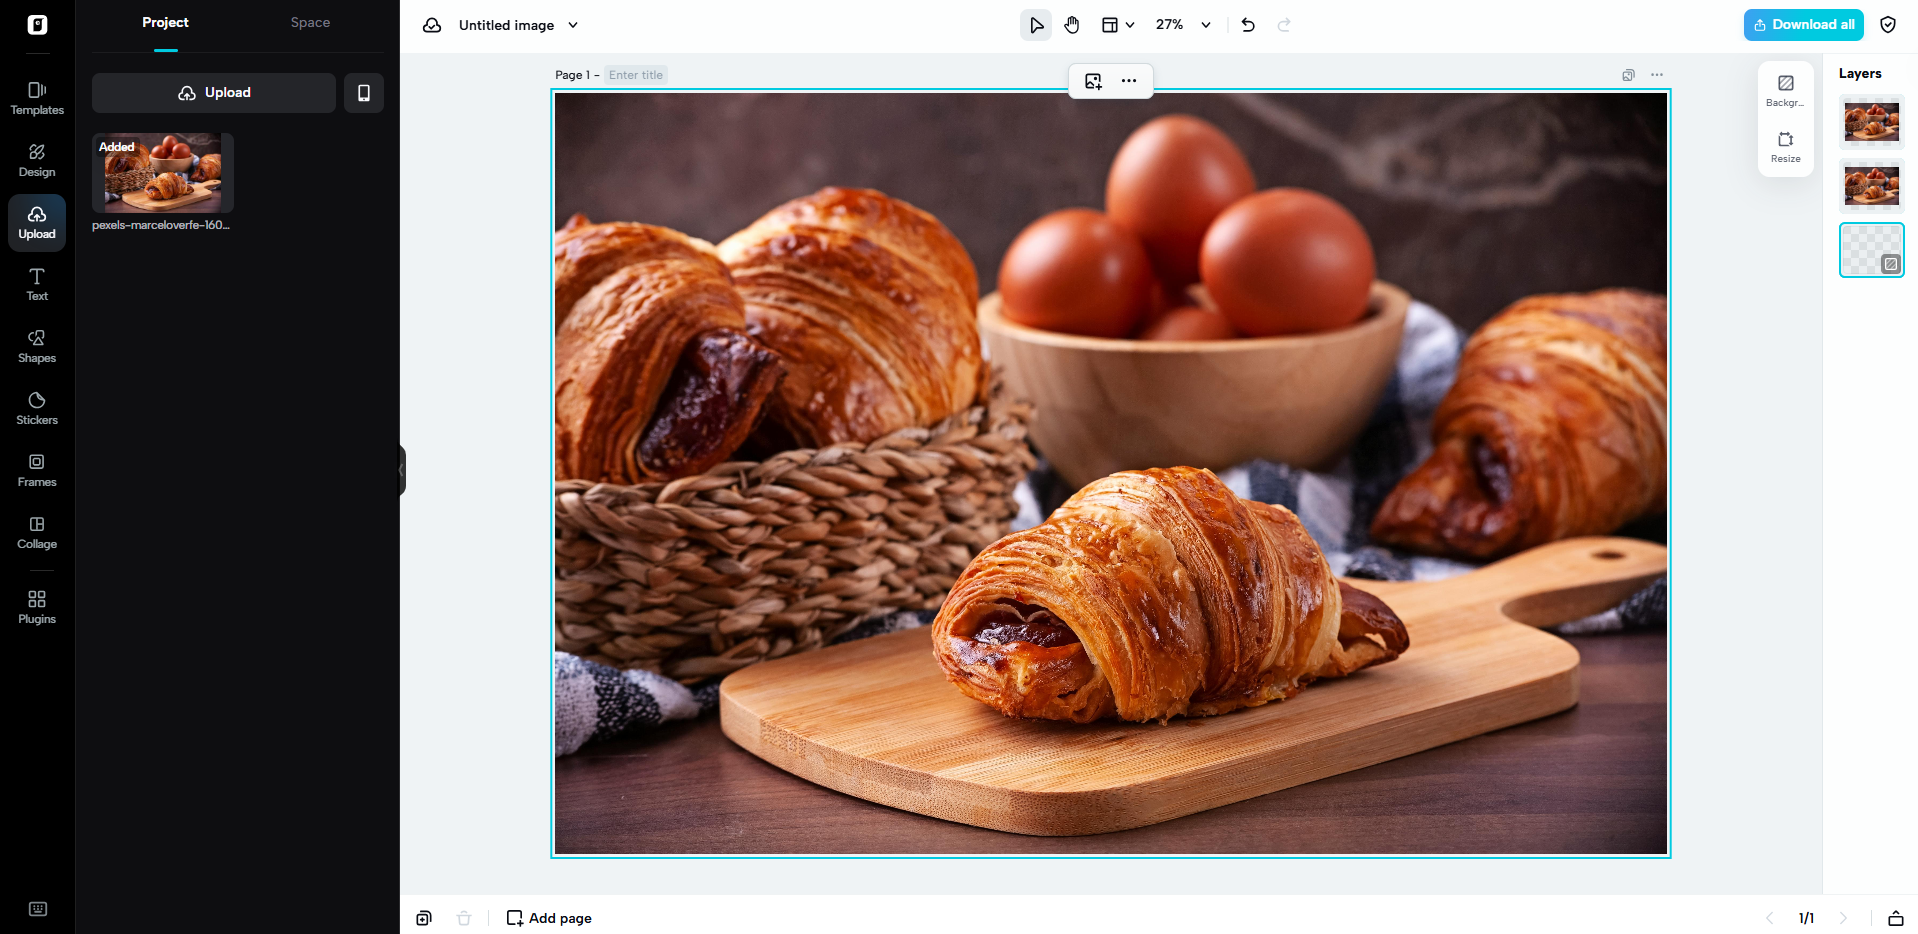Redo the last undone action
Image resolution: width=1918 pixels, height=934 pixels.
tap(1285, 25)
